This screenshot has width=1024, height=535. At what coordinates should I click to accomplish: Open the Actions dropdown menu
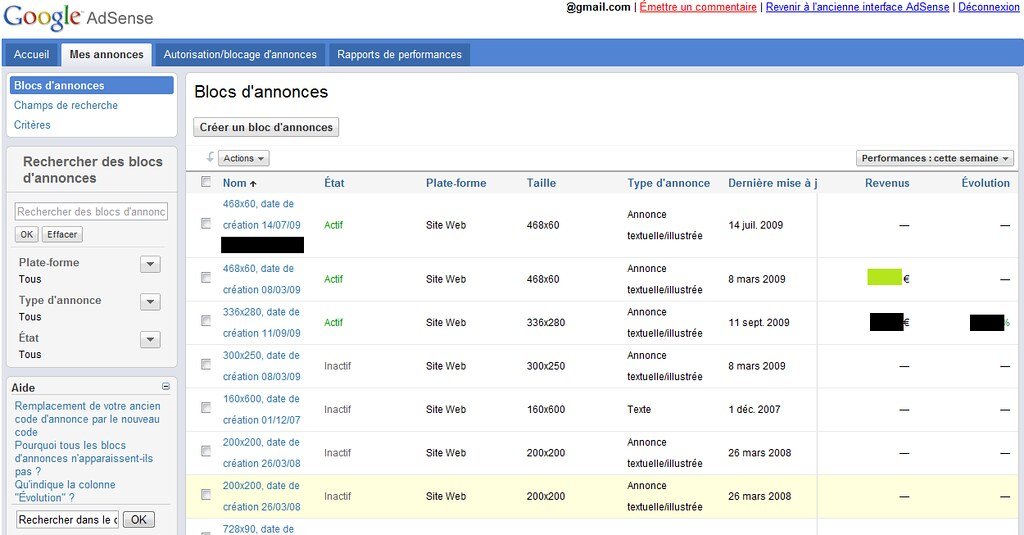[x=243, y=158]
